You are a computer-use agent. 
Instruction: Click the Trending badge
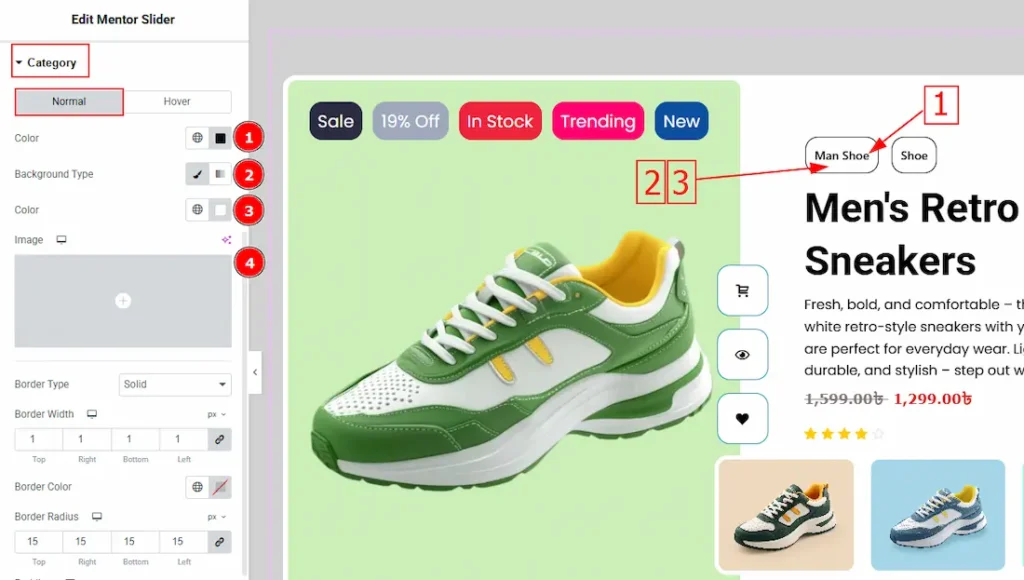pyautogui.click(x=597, y=121)
